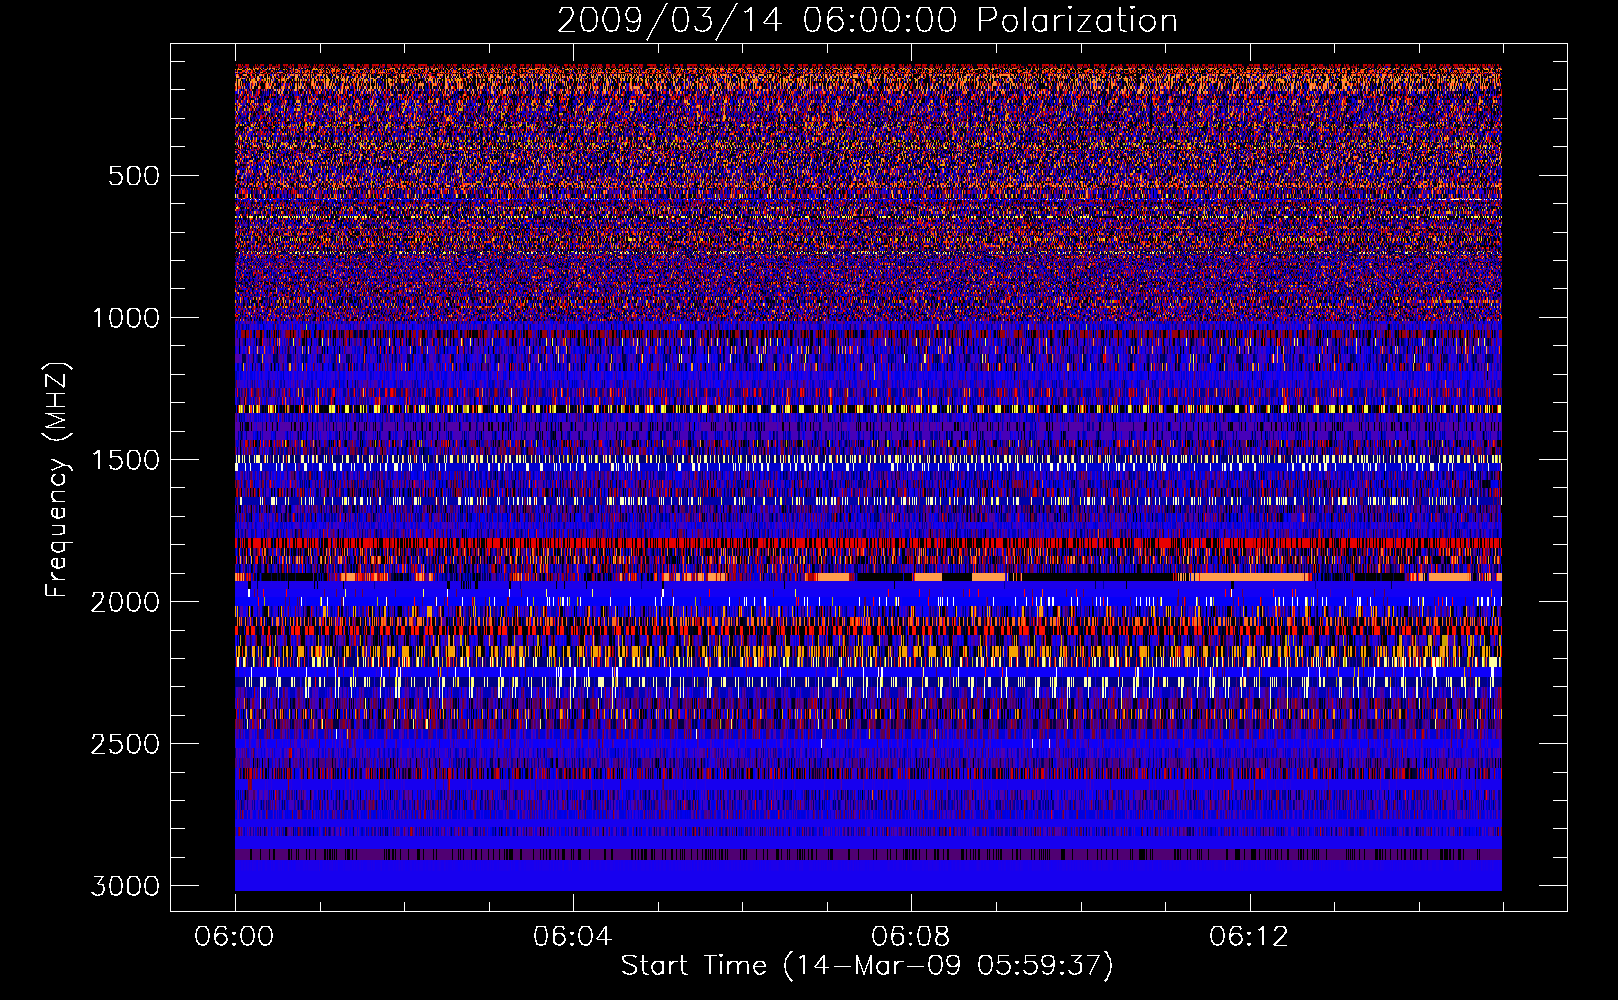The image size is (1618, 1000).
Task: Click the 'Frequency (MHZ)' y-axis label
Action: click(57, 480)
